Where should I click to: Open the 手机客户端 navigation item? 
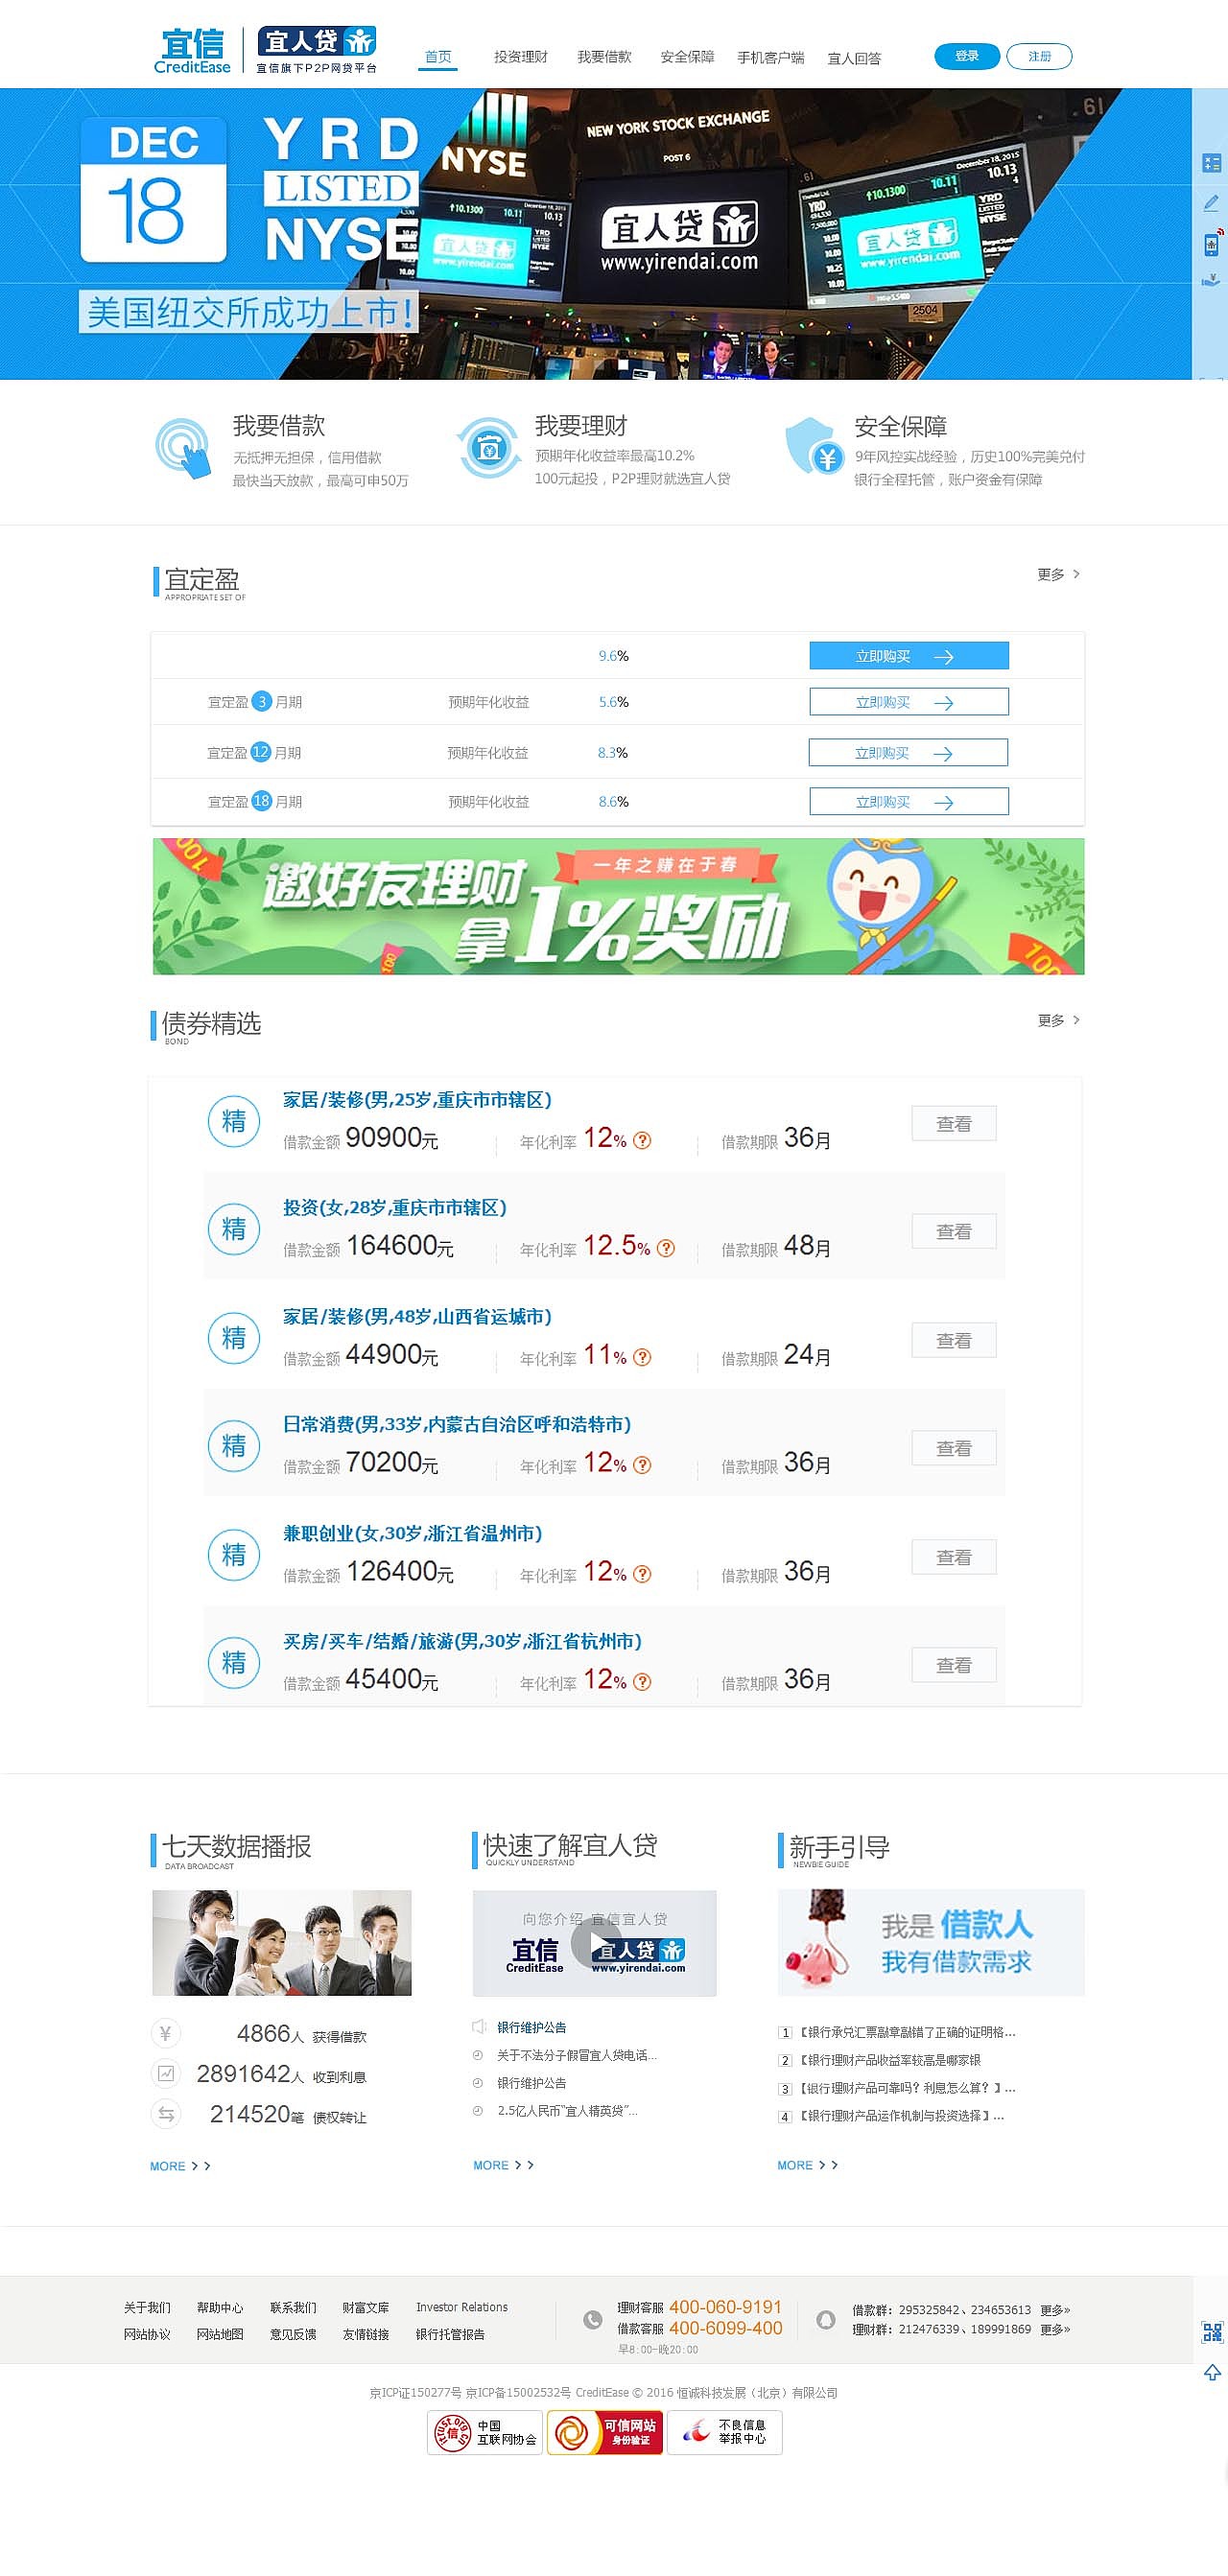(x=771, y=58)
